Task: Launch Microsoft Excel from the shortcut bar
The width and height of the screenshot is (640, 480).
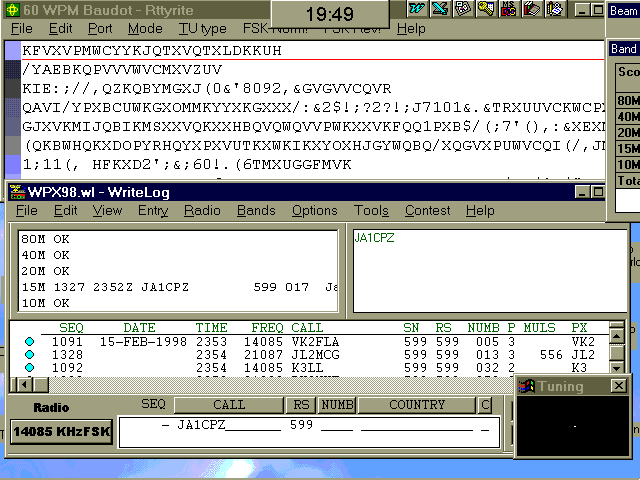Action: 440,9
